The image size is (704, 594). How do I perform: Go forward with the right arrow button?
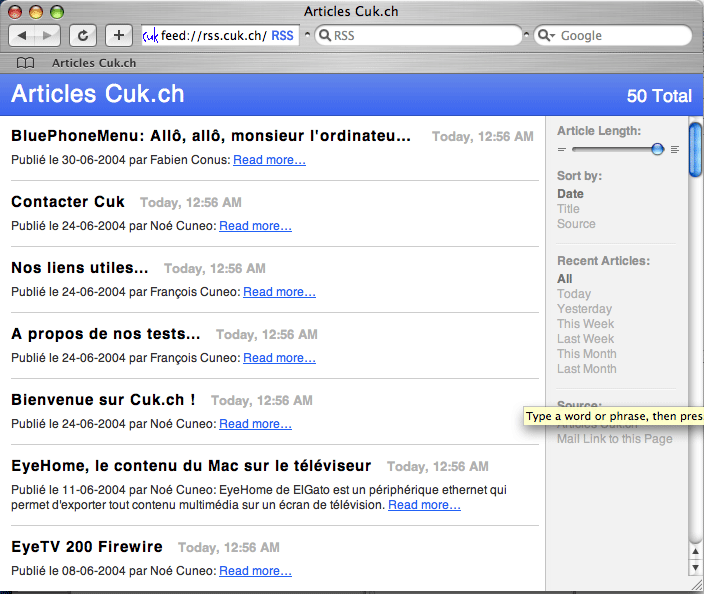click(x=47, y=35)
